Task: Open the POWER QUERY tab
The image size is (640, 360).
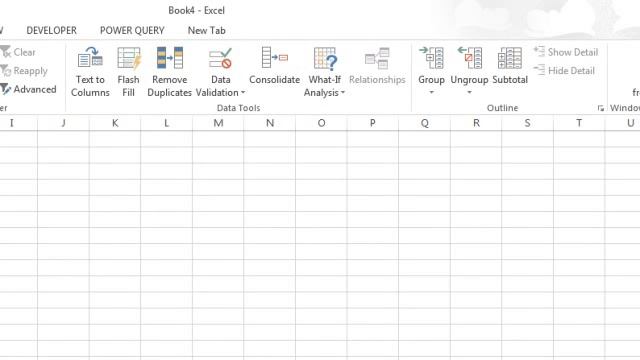Action: tap(132, 30)
